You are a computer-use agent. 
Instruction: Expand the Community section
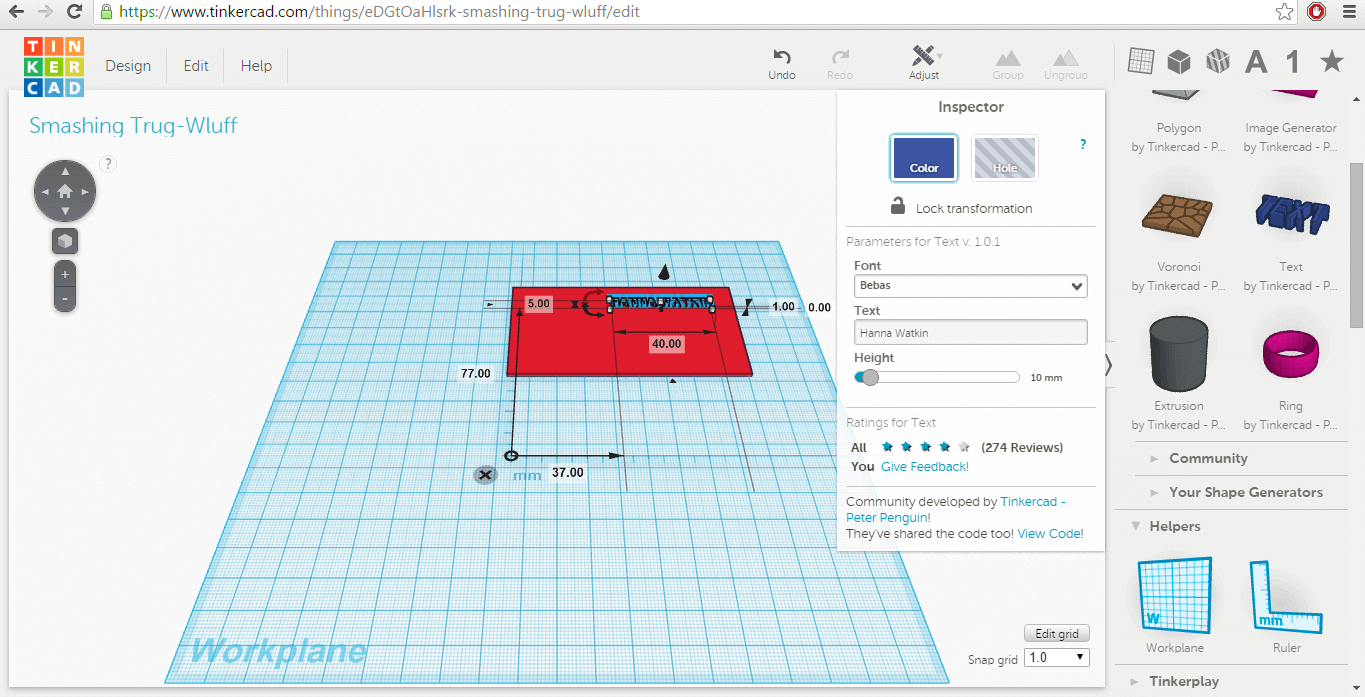point(1208,458)
